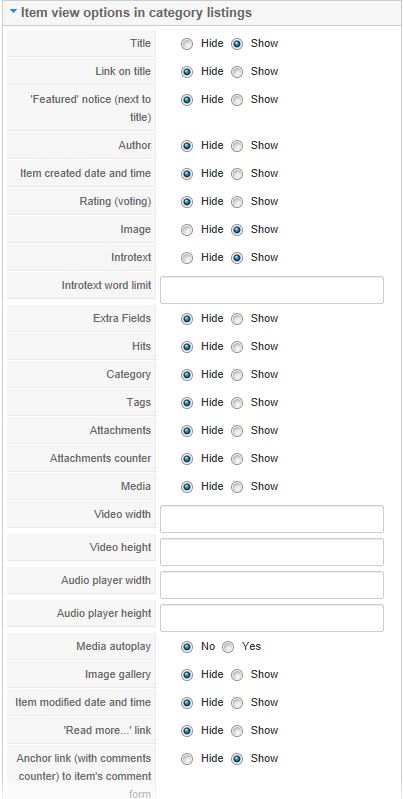Select Show for Link on title
403x799 pixels.
[237, 72]
